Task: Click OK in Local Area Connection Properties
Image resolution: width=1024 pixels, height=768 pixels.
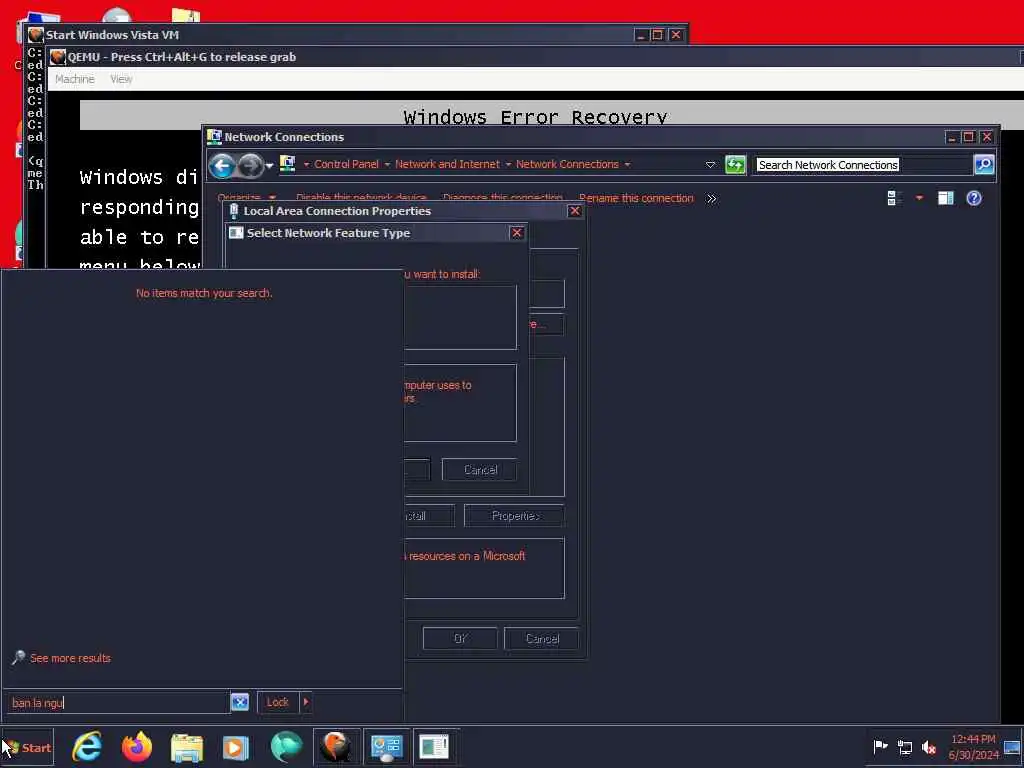Action: pyautogui.click(x=460, y=638)
